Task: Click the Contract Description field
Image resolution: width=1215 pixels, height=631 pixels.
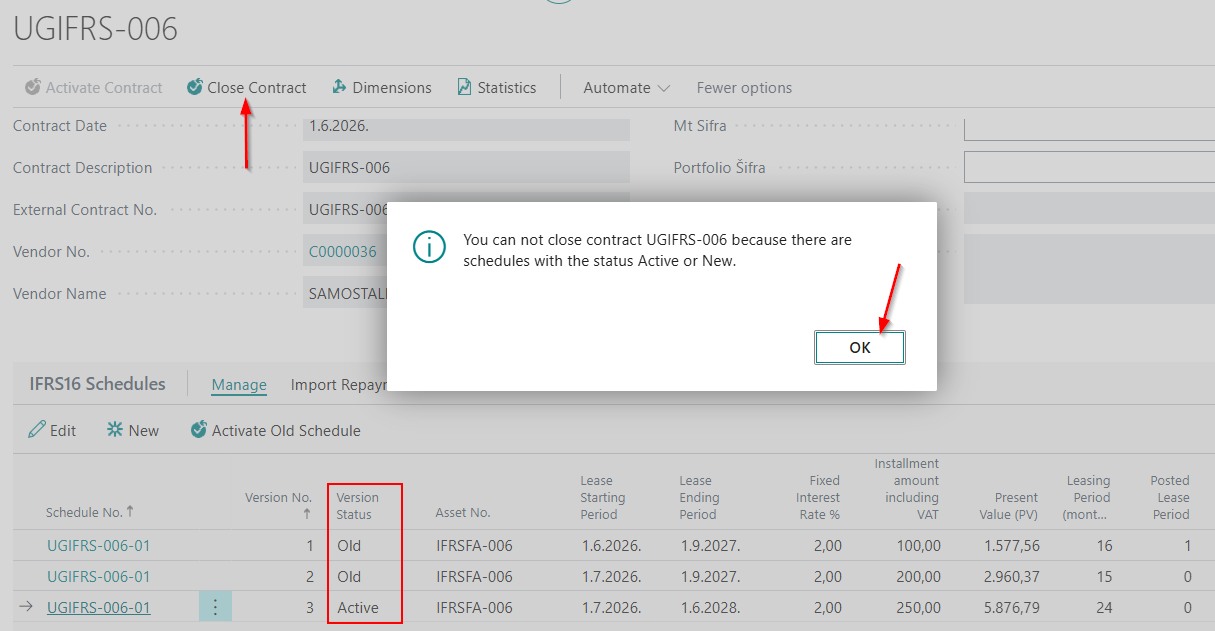Action: [x=466, y=168]
